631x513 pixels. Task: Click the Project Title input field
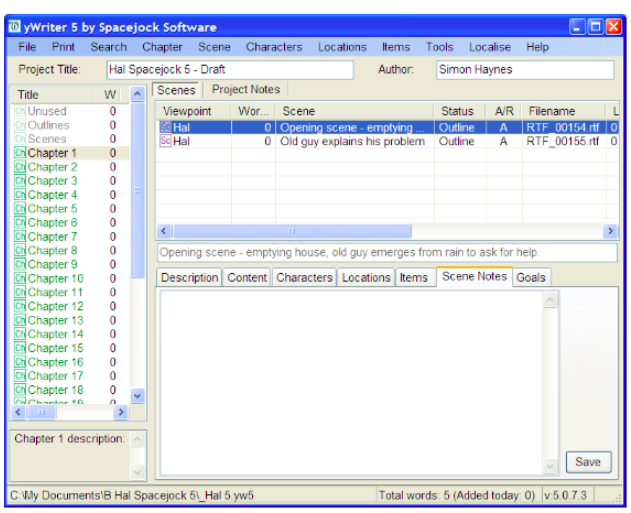tap(229, 70)
